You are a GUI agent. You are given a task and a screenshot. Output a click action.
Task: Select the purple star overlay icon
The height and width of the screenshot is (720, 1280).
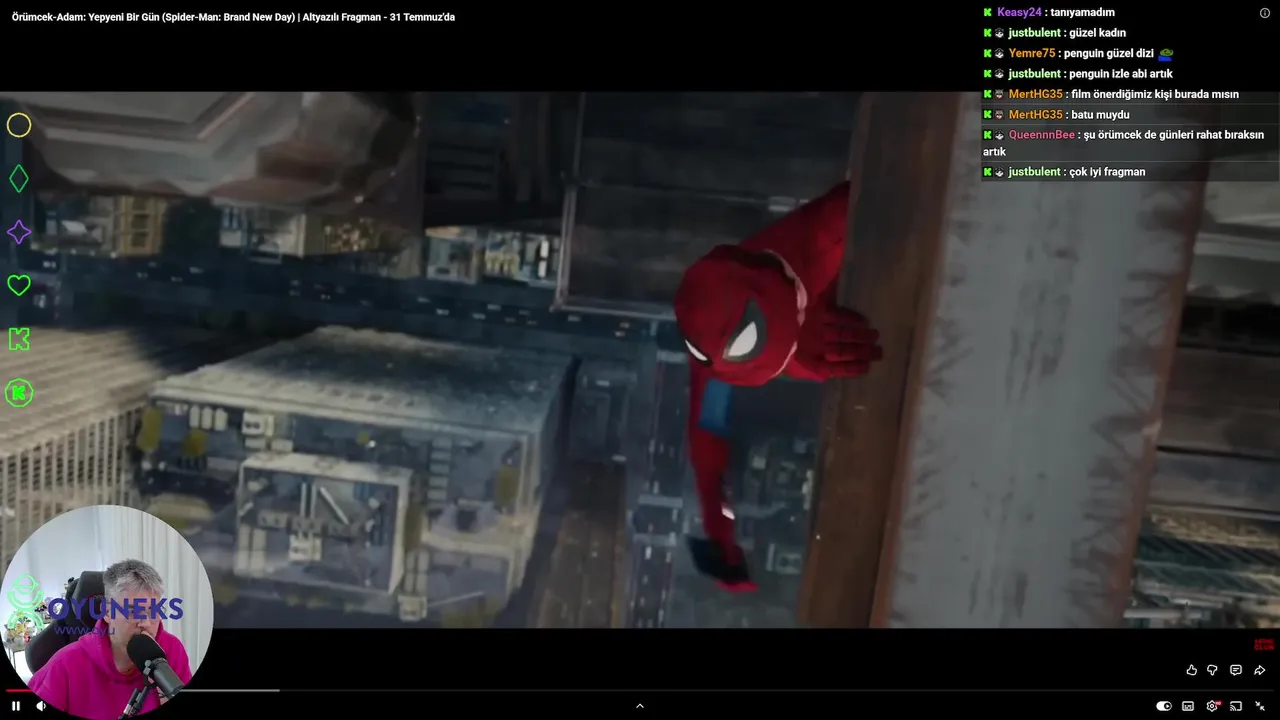click(19, 232)
